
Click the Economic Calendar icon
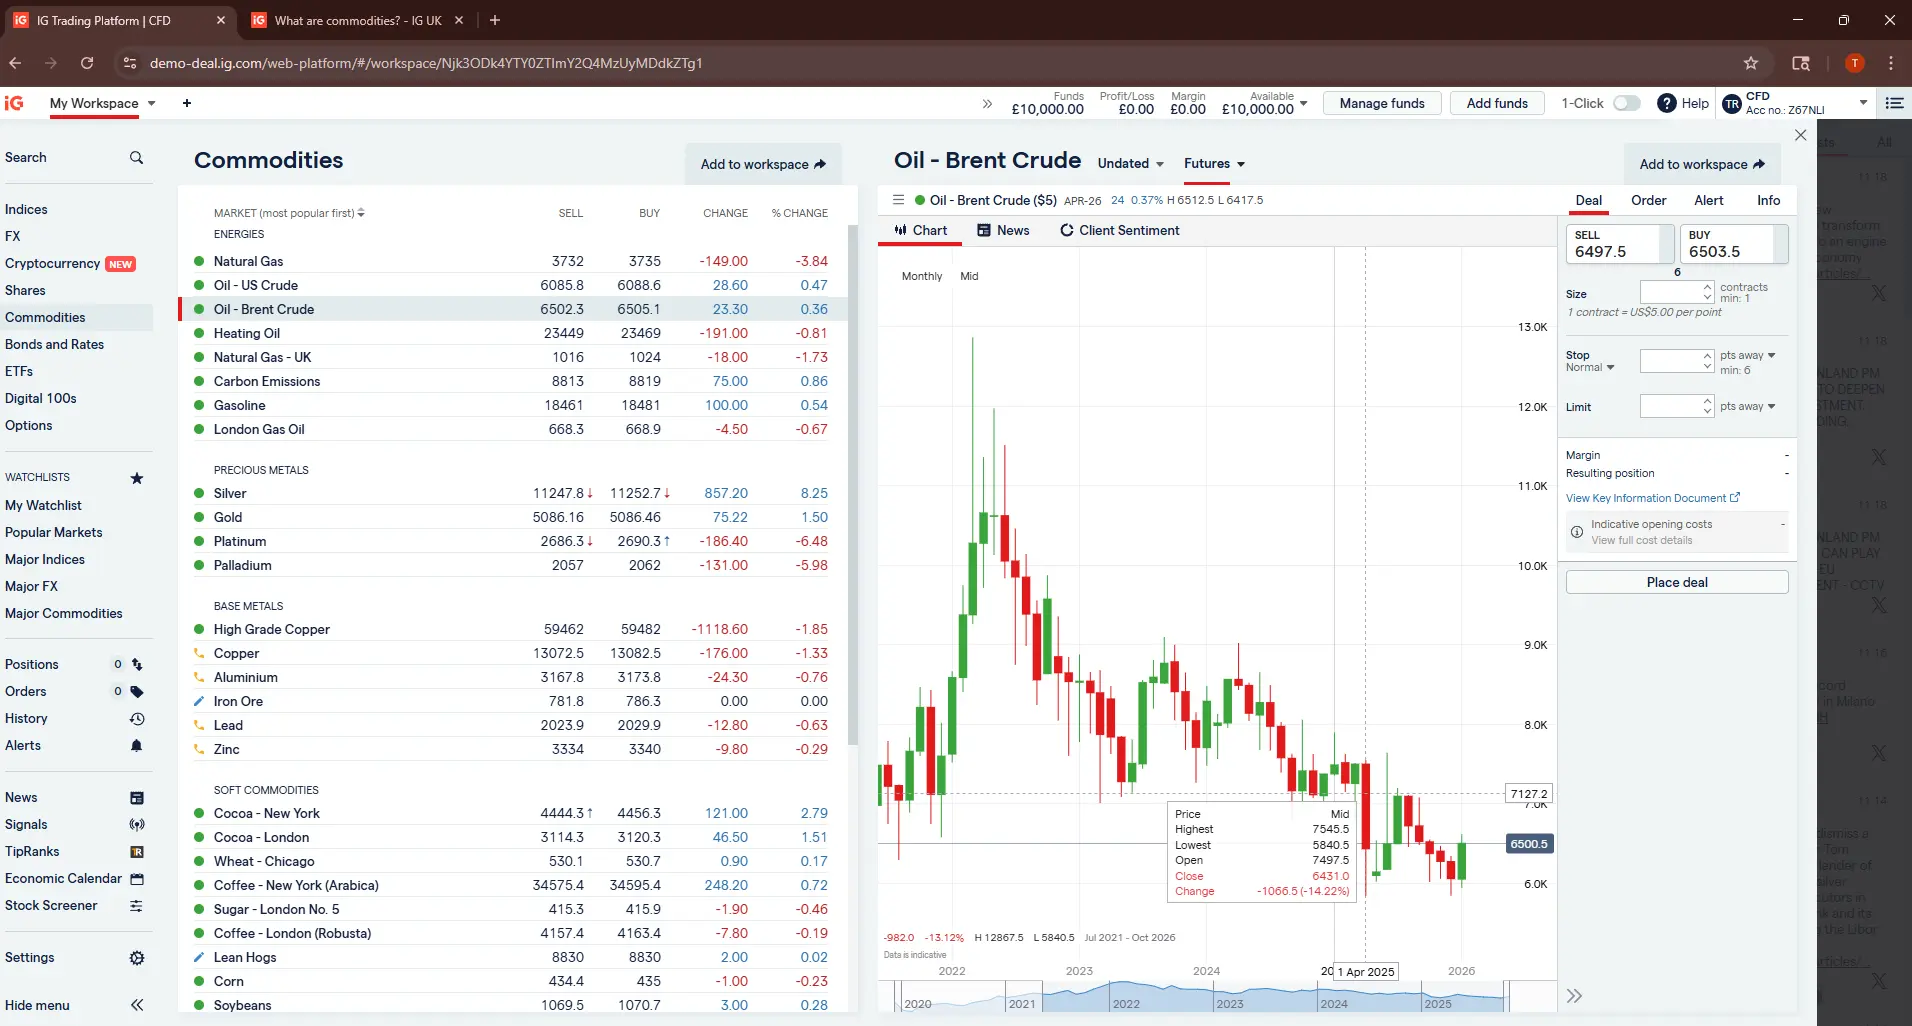click(x=137, y=879)
